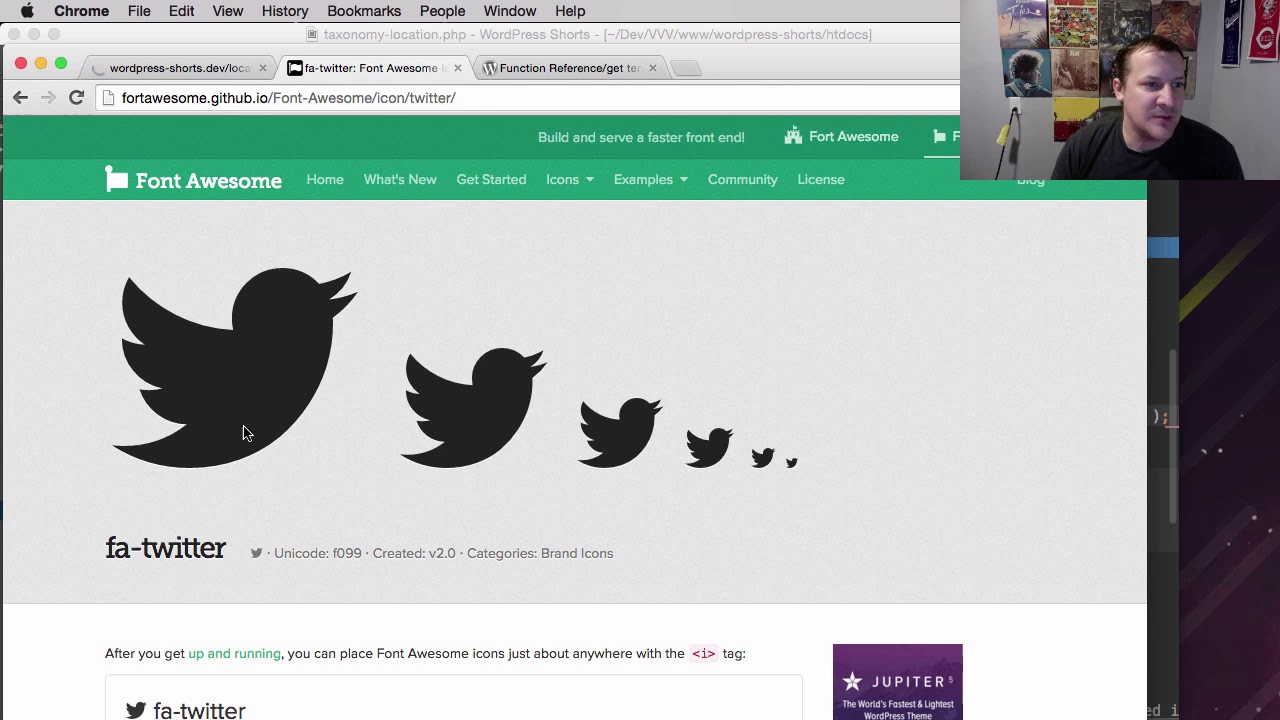This screenshot has height=720, width=1280.
Task: Click the Font Awesome flag logo
Action: coord(117,179)
